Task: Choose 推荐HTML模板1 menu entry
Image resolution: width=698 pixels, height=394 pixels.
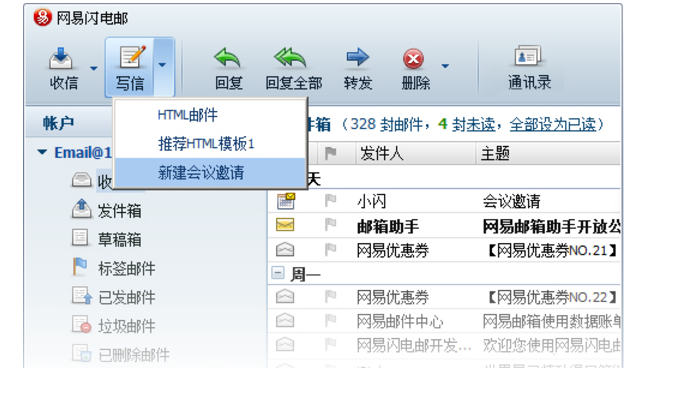Action: click(206, 144)
